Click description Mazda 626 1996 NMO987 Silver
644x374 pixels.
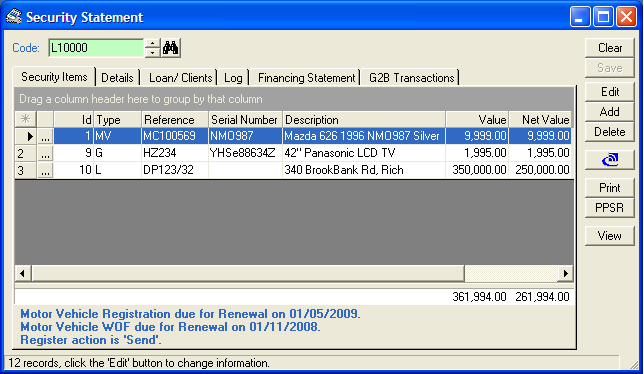click(x=364, y=136)
